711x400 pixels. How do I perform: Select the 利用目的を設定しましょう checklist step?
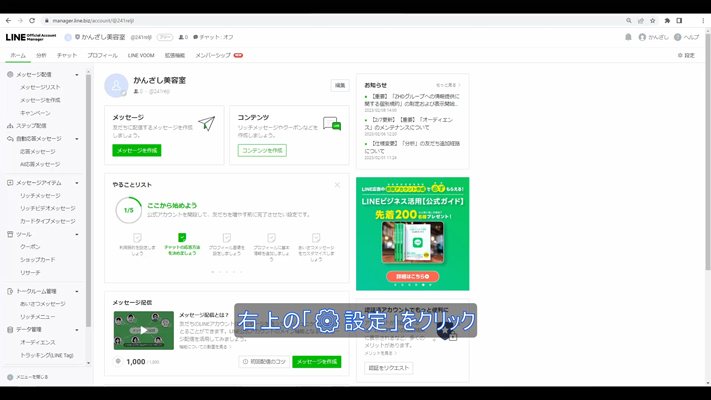click(137, 244)
